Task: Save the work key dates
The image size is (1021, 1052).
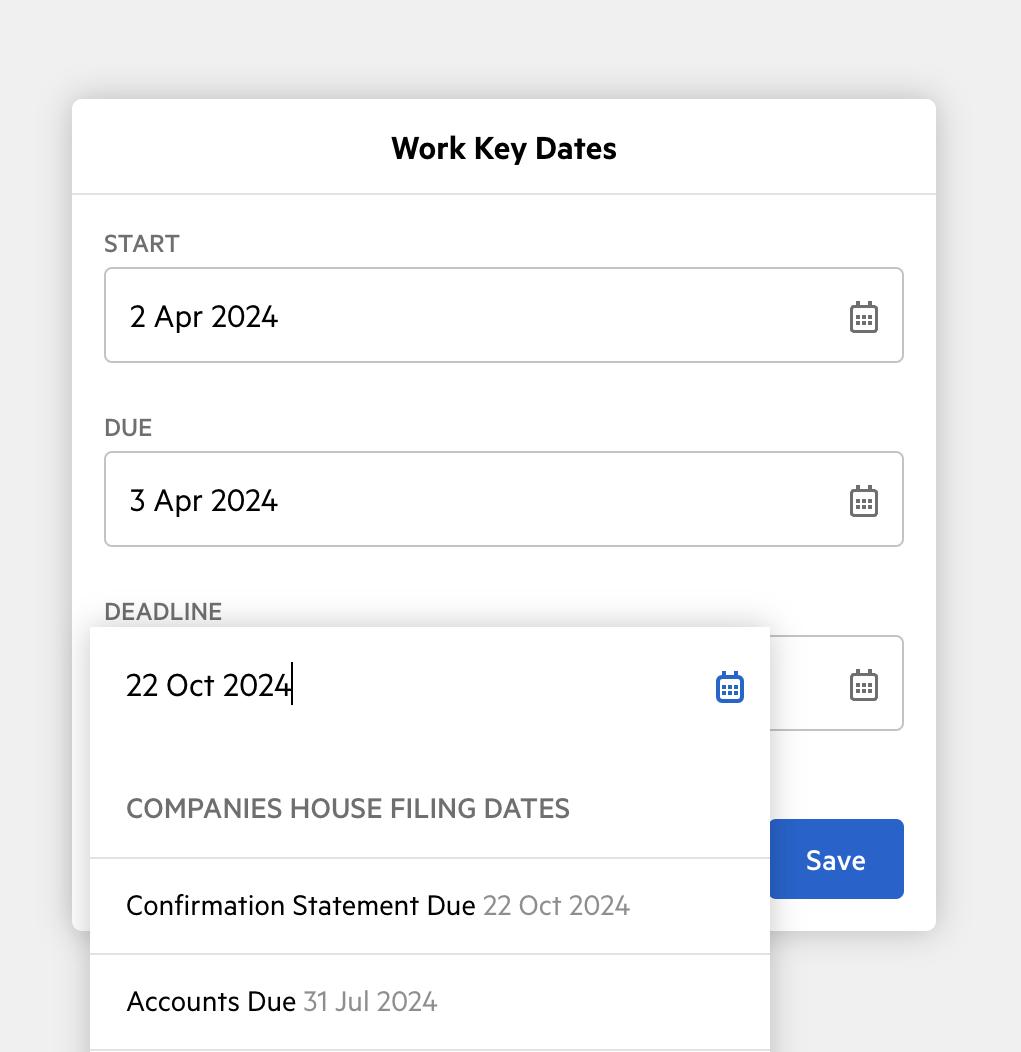Action: pos(835,859)
